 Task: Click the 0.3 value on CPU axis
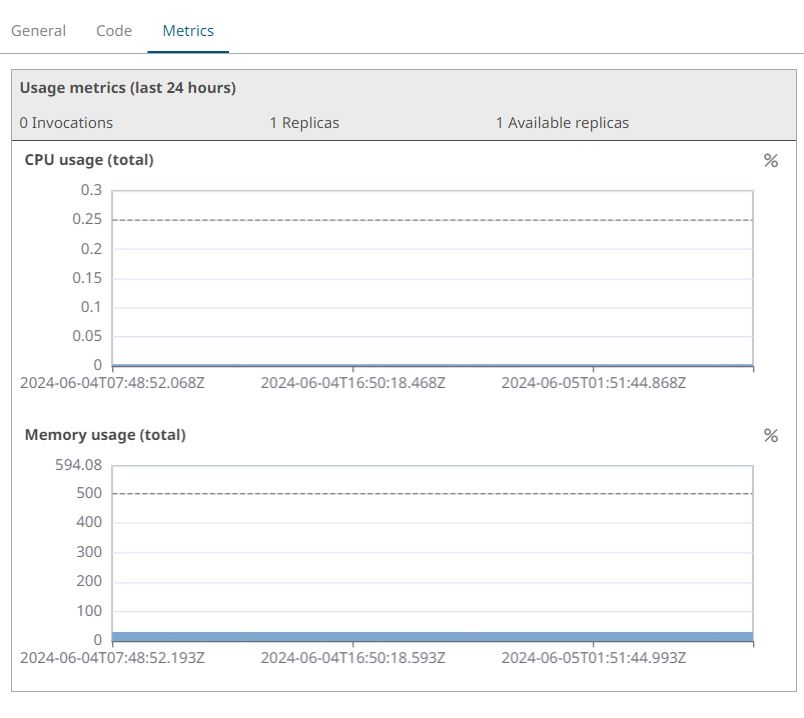[x=92, y=190]
